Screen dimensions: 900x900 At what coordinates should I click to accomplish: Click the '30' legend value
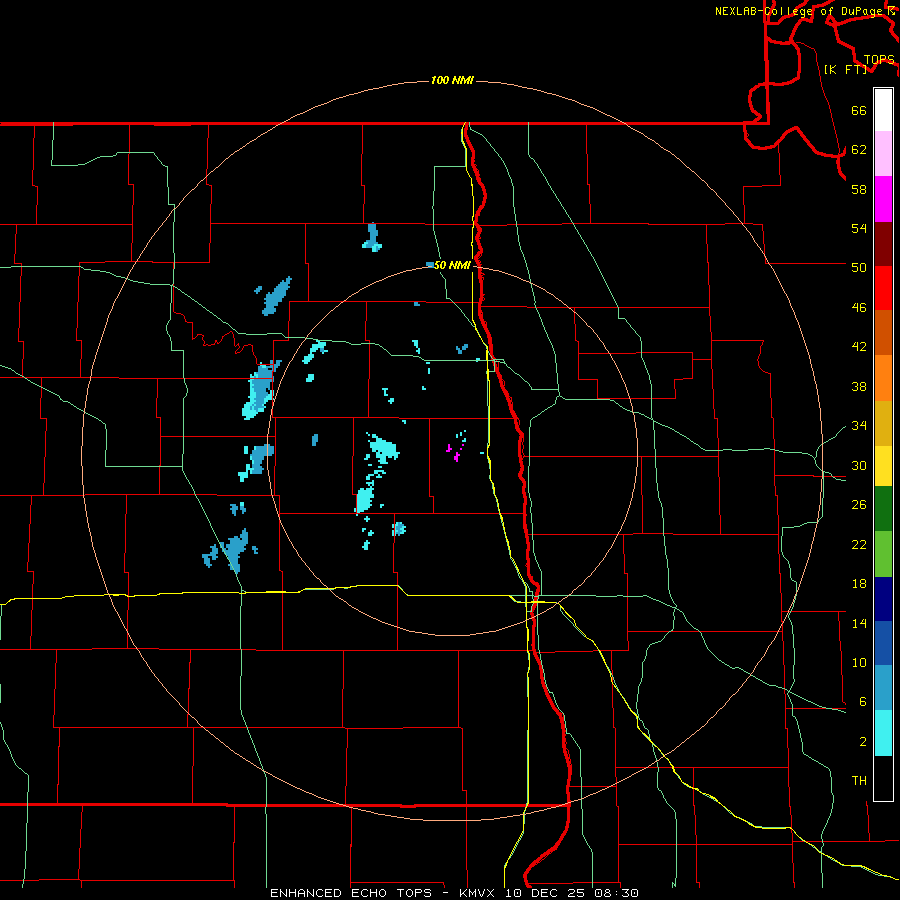pyautogui.click(x=859, y=465)
